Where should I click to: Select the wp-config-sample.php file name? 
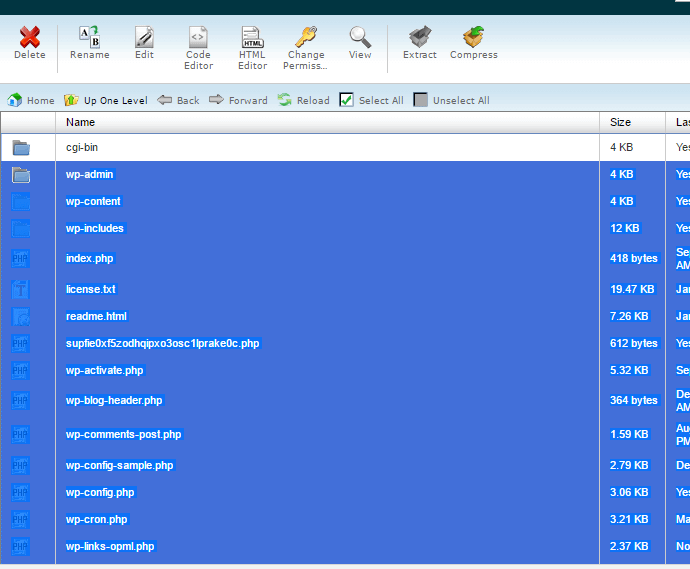(120, 465)
